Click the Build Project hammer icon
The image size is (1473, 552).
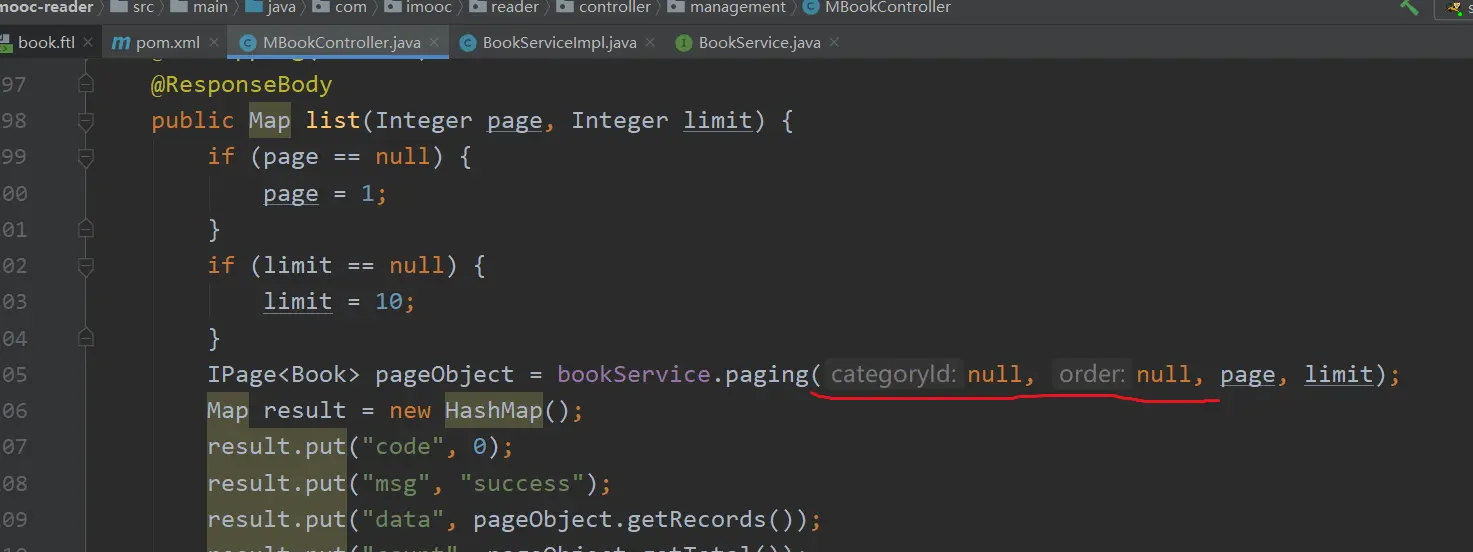[x=1410, y=7]
